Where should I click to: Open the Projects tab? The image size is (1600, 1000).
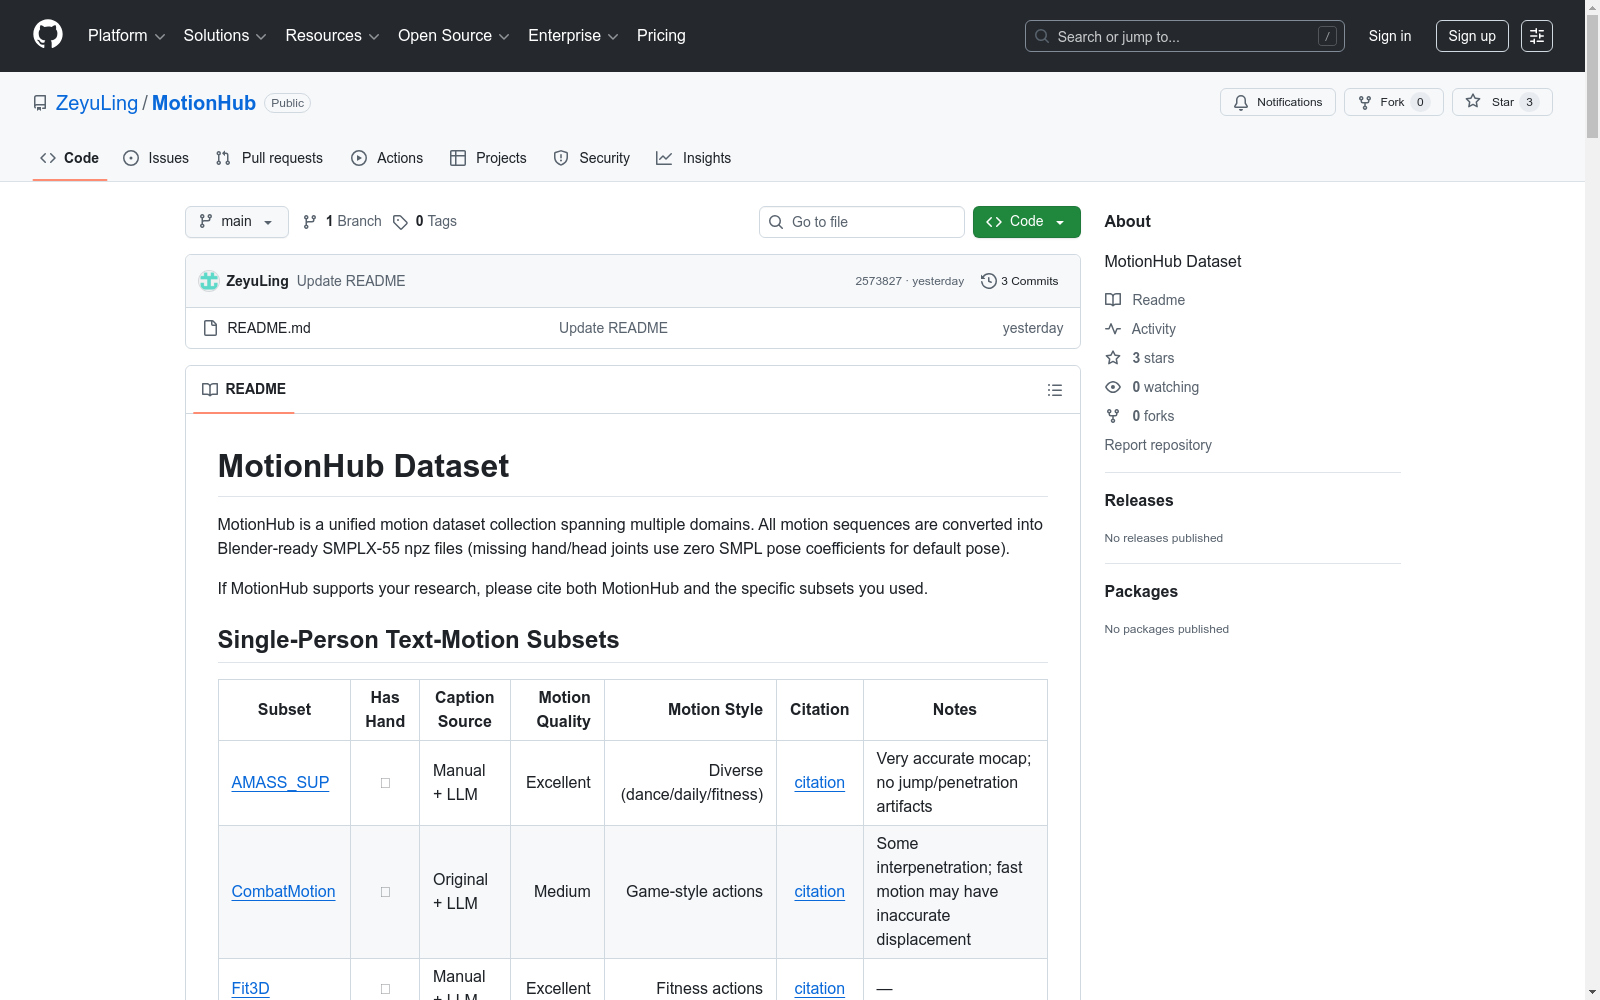click(488, 158)
